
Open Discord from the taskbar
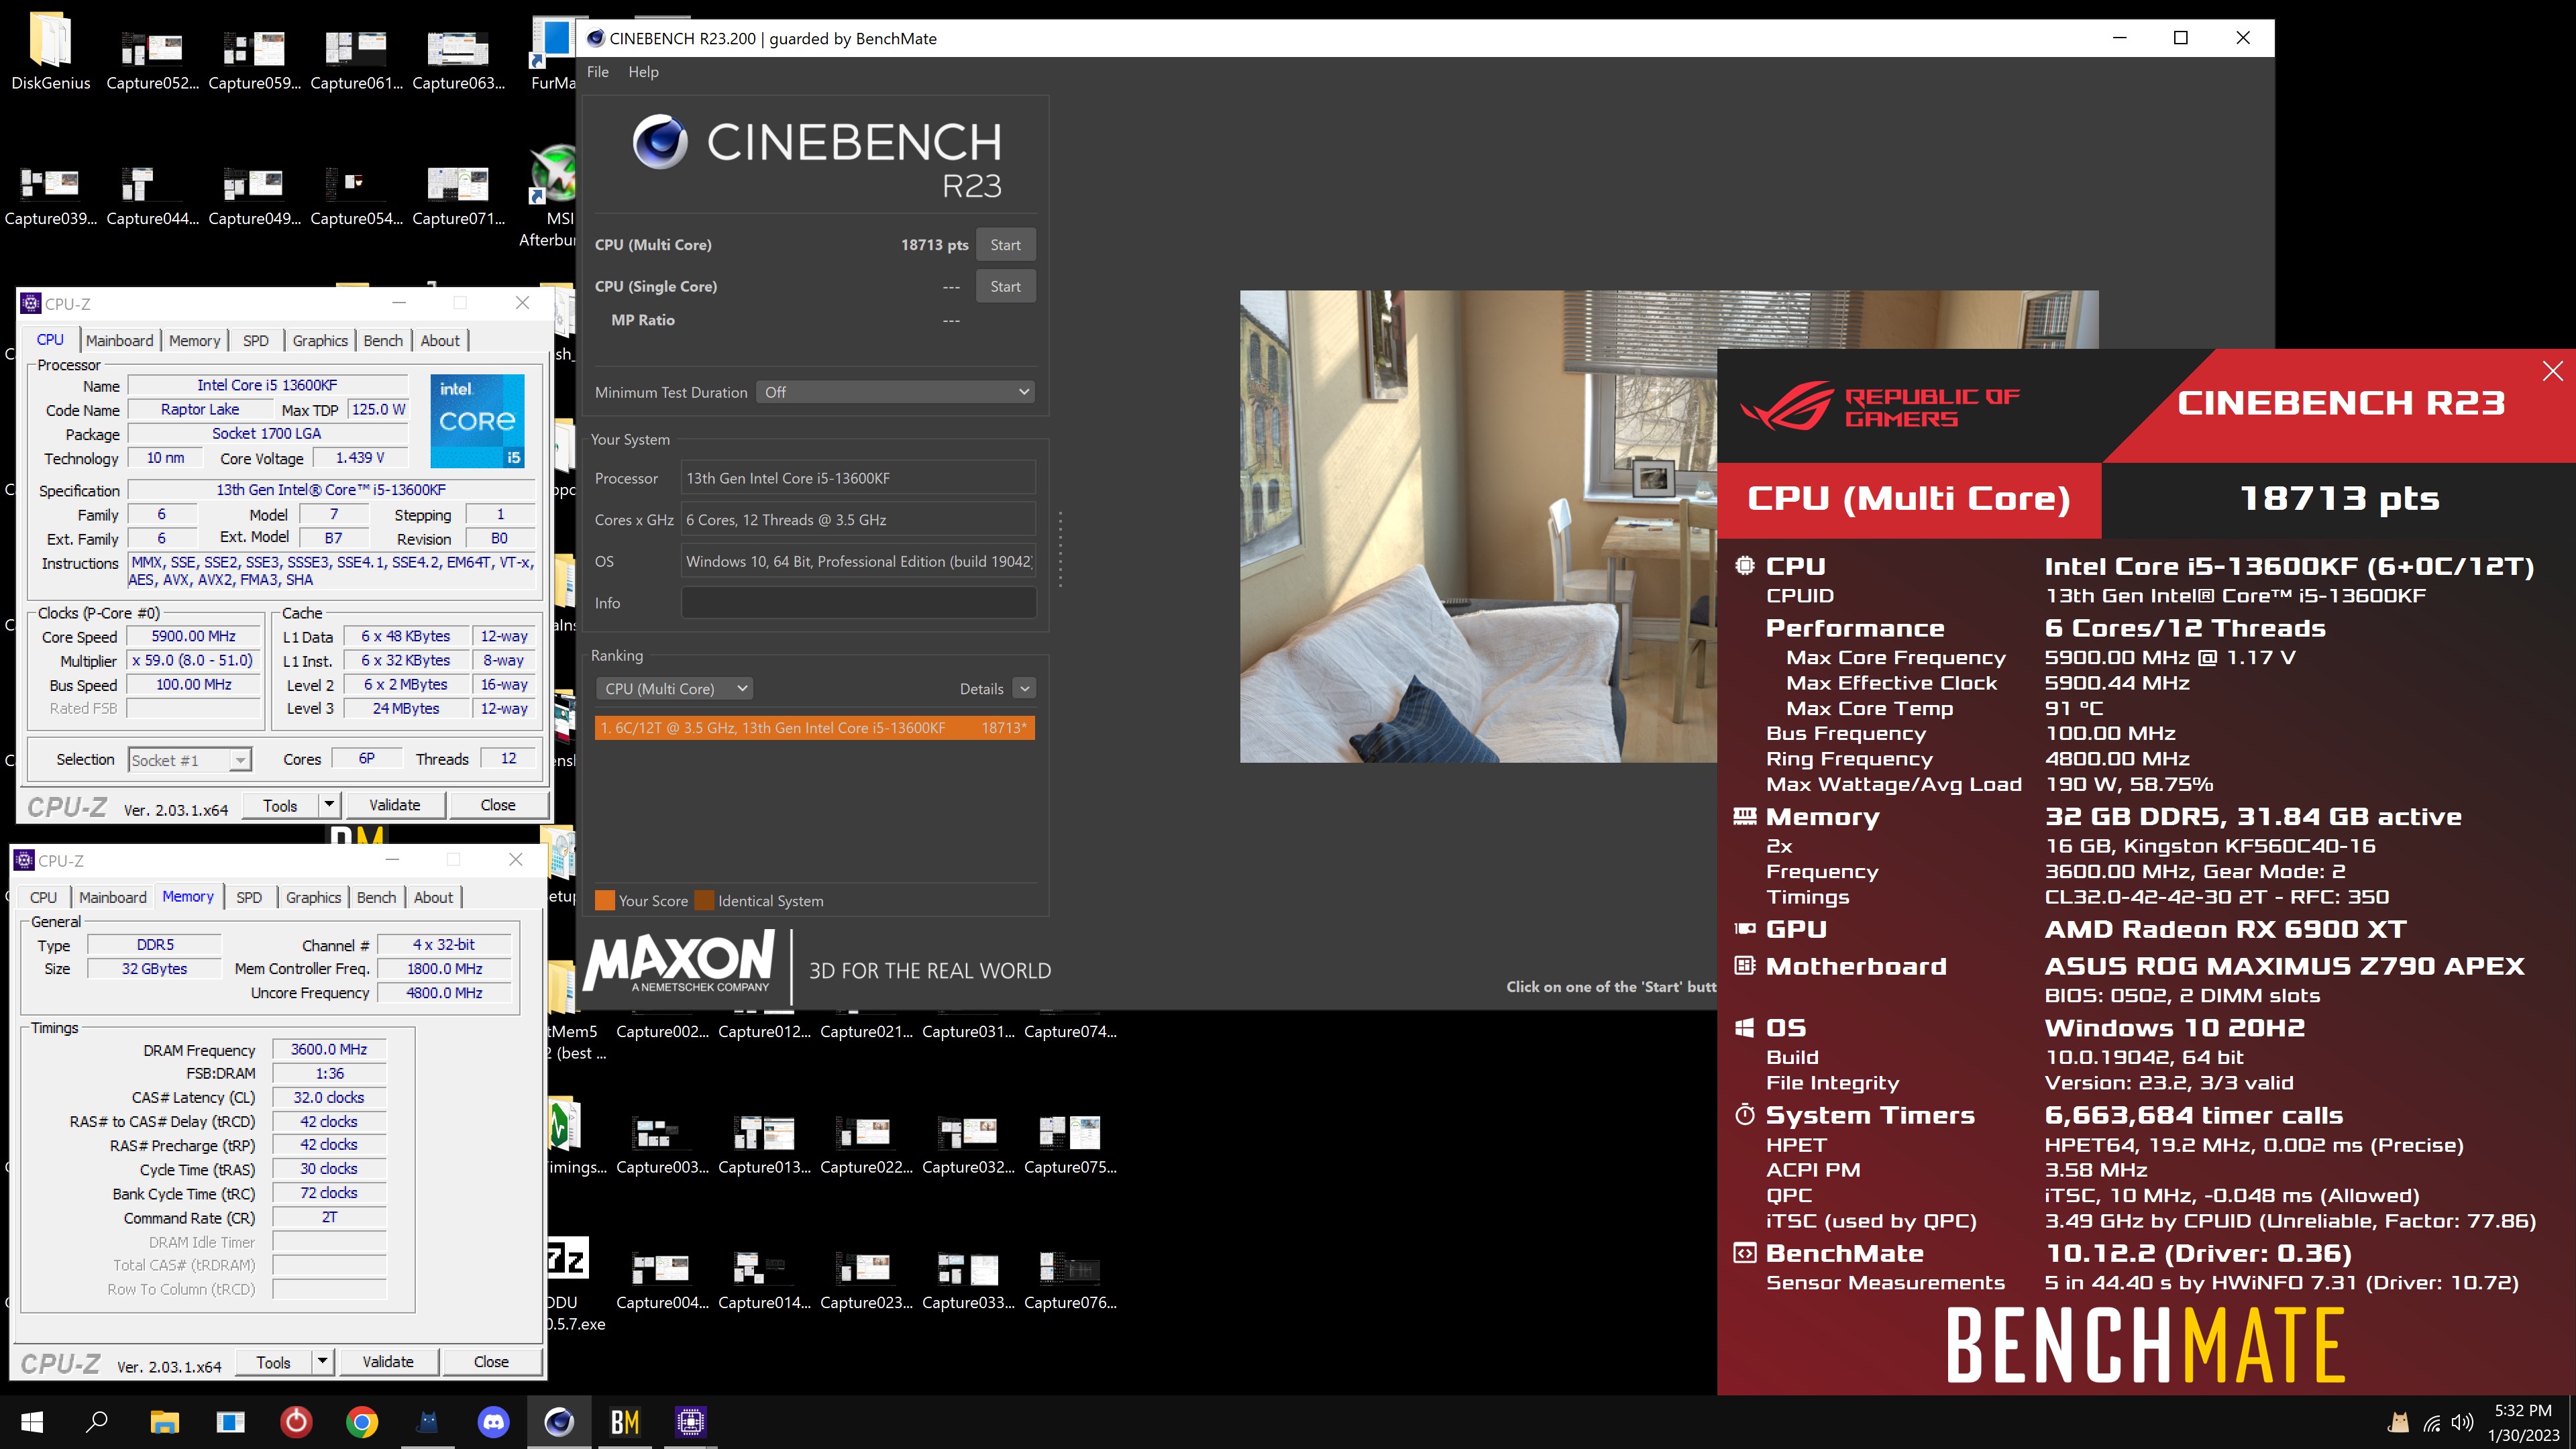coord(493,1421)
